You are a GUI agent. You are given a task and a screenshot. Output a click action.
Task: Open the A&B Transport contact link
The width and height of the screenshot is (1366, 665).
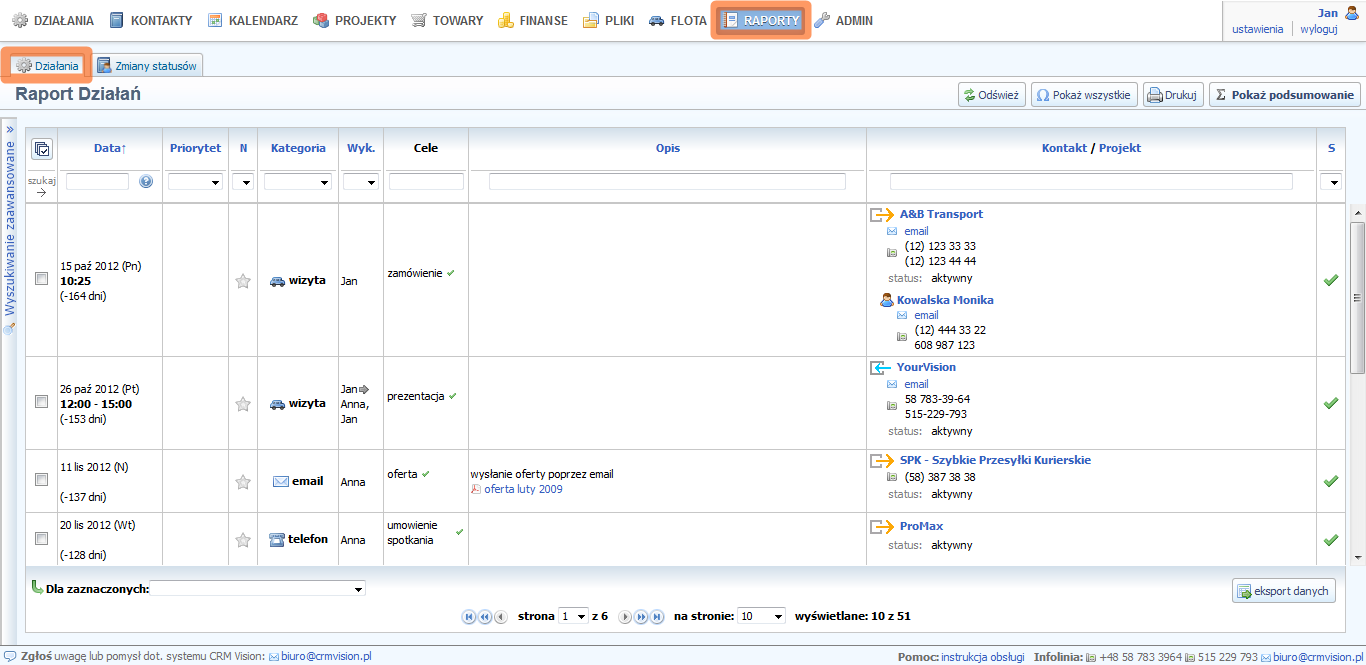pyautogui.click(x=941, y=214)
